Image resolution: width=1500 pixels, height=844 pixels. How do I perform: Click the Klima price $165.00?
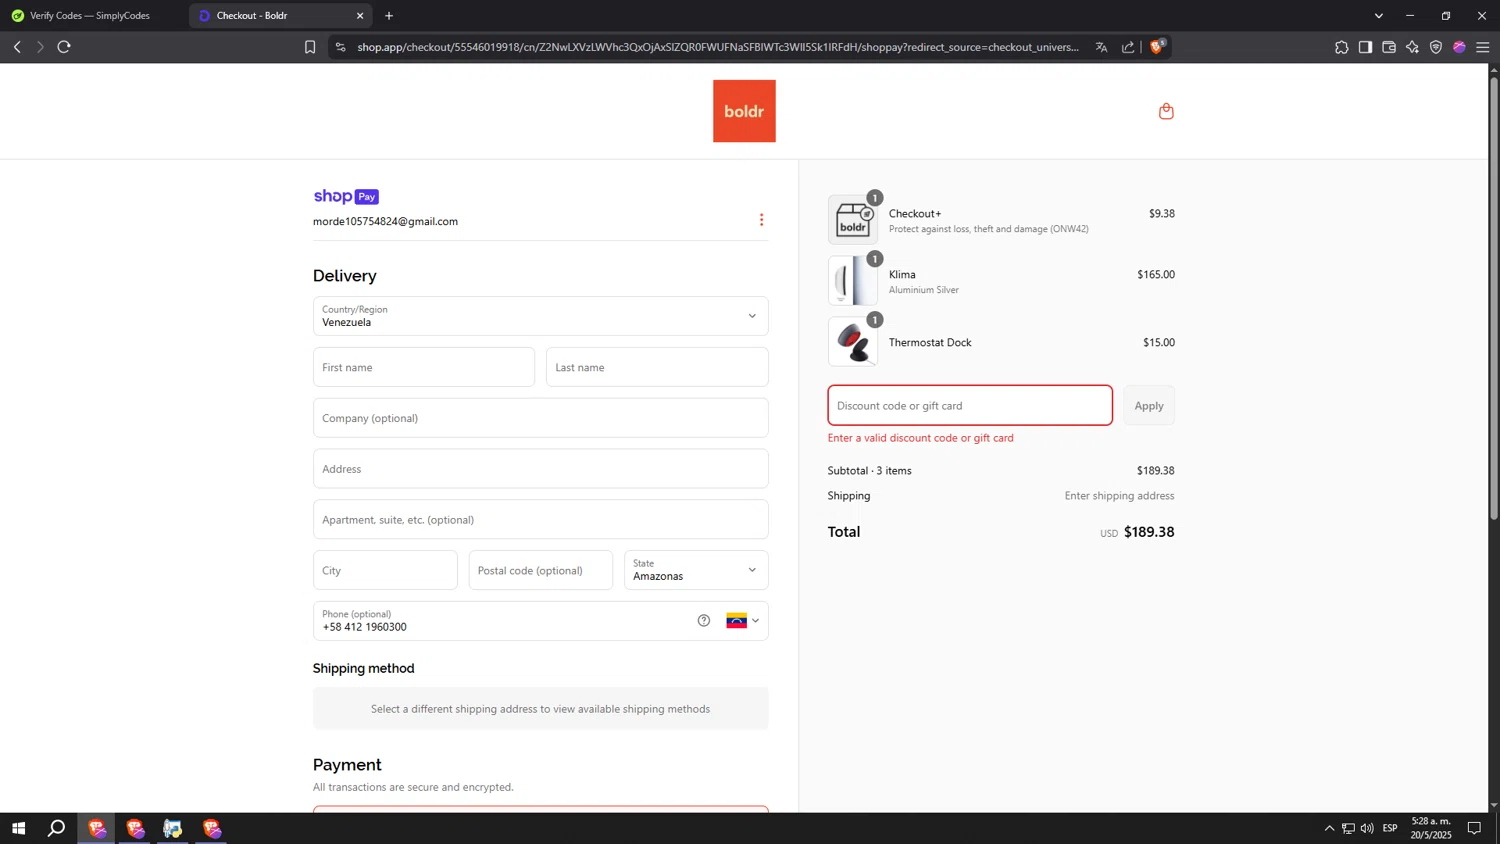click(x=1156, y=275)
